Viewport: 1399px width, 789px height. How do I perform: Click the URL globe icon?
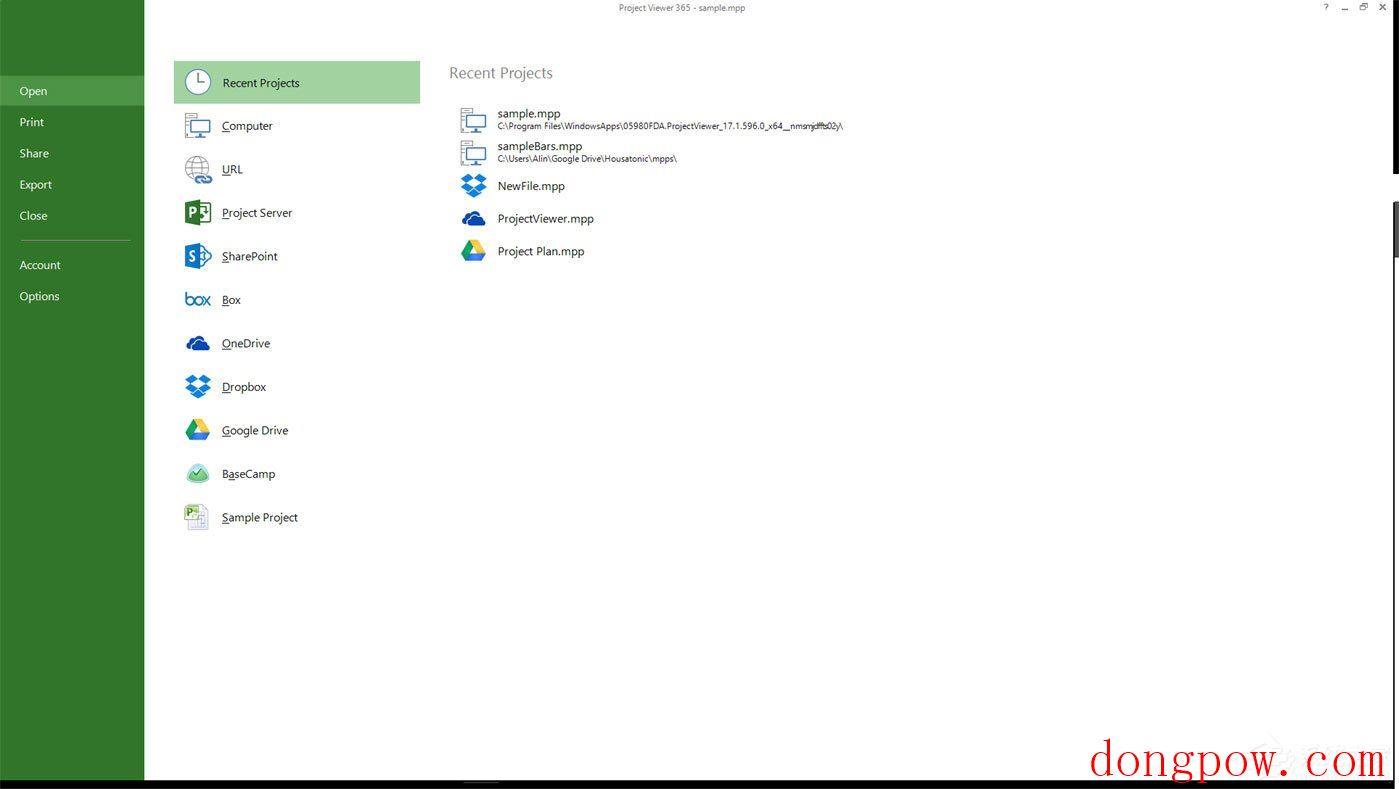pos(198,169)
